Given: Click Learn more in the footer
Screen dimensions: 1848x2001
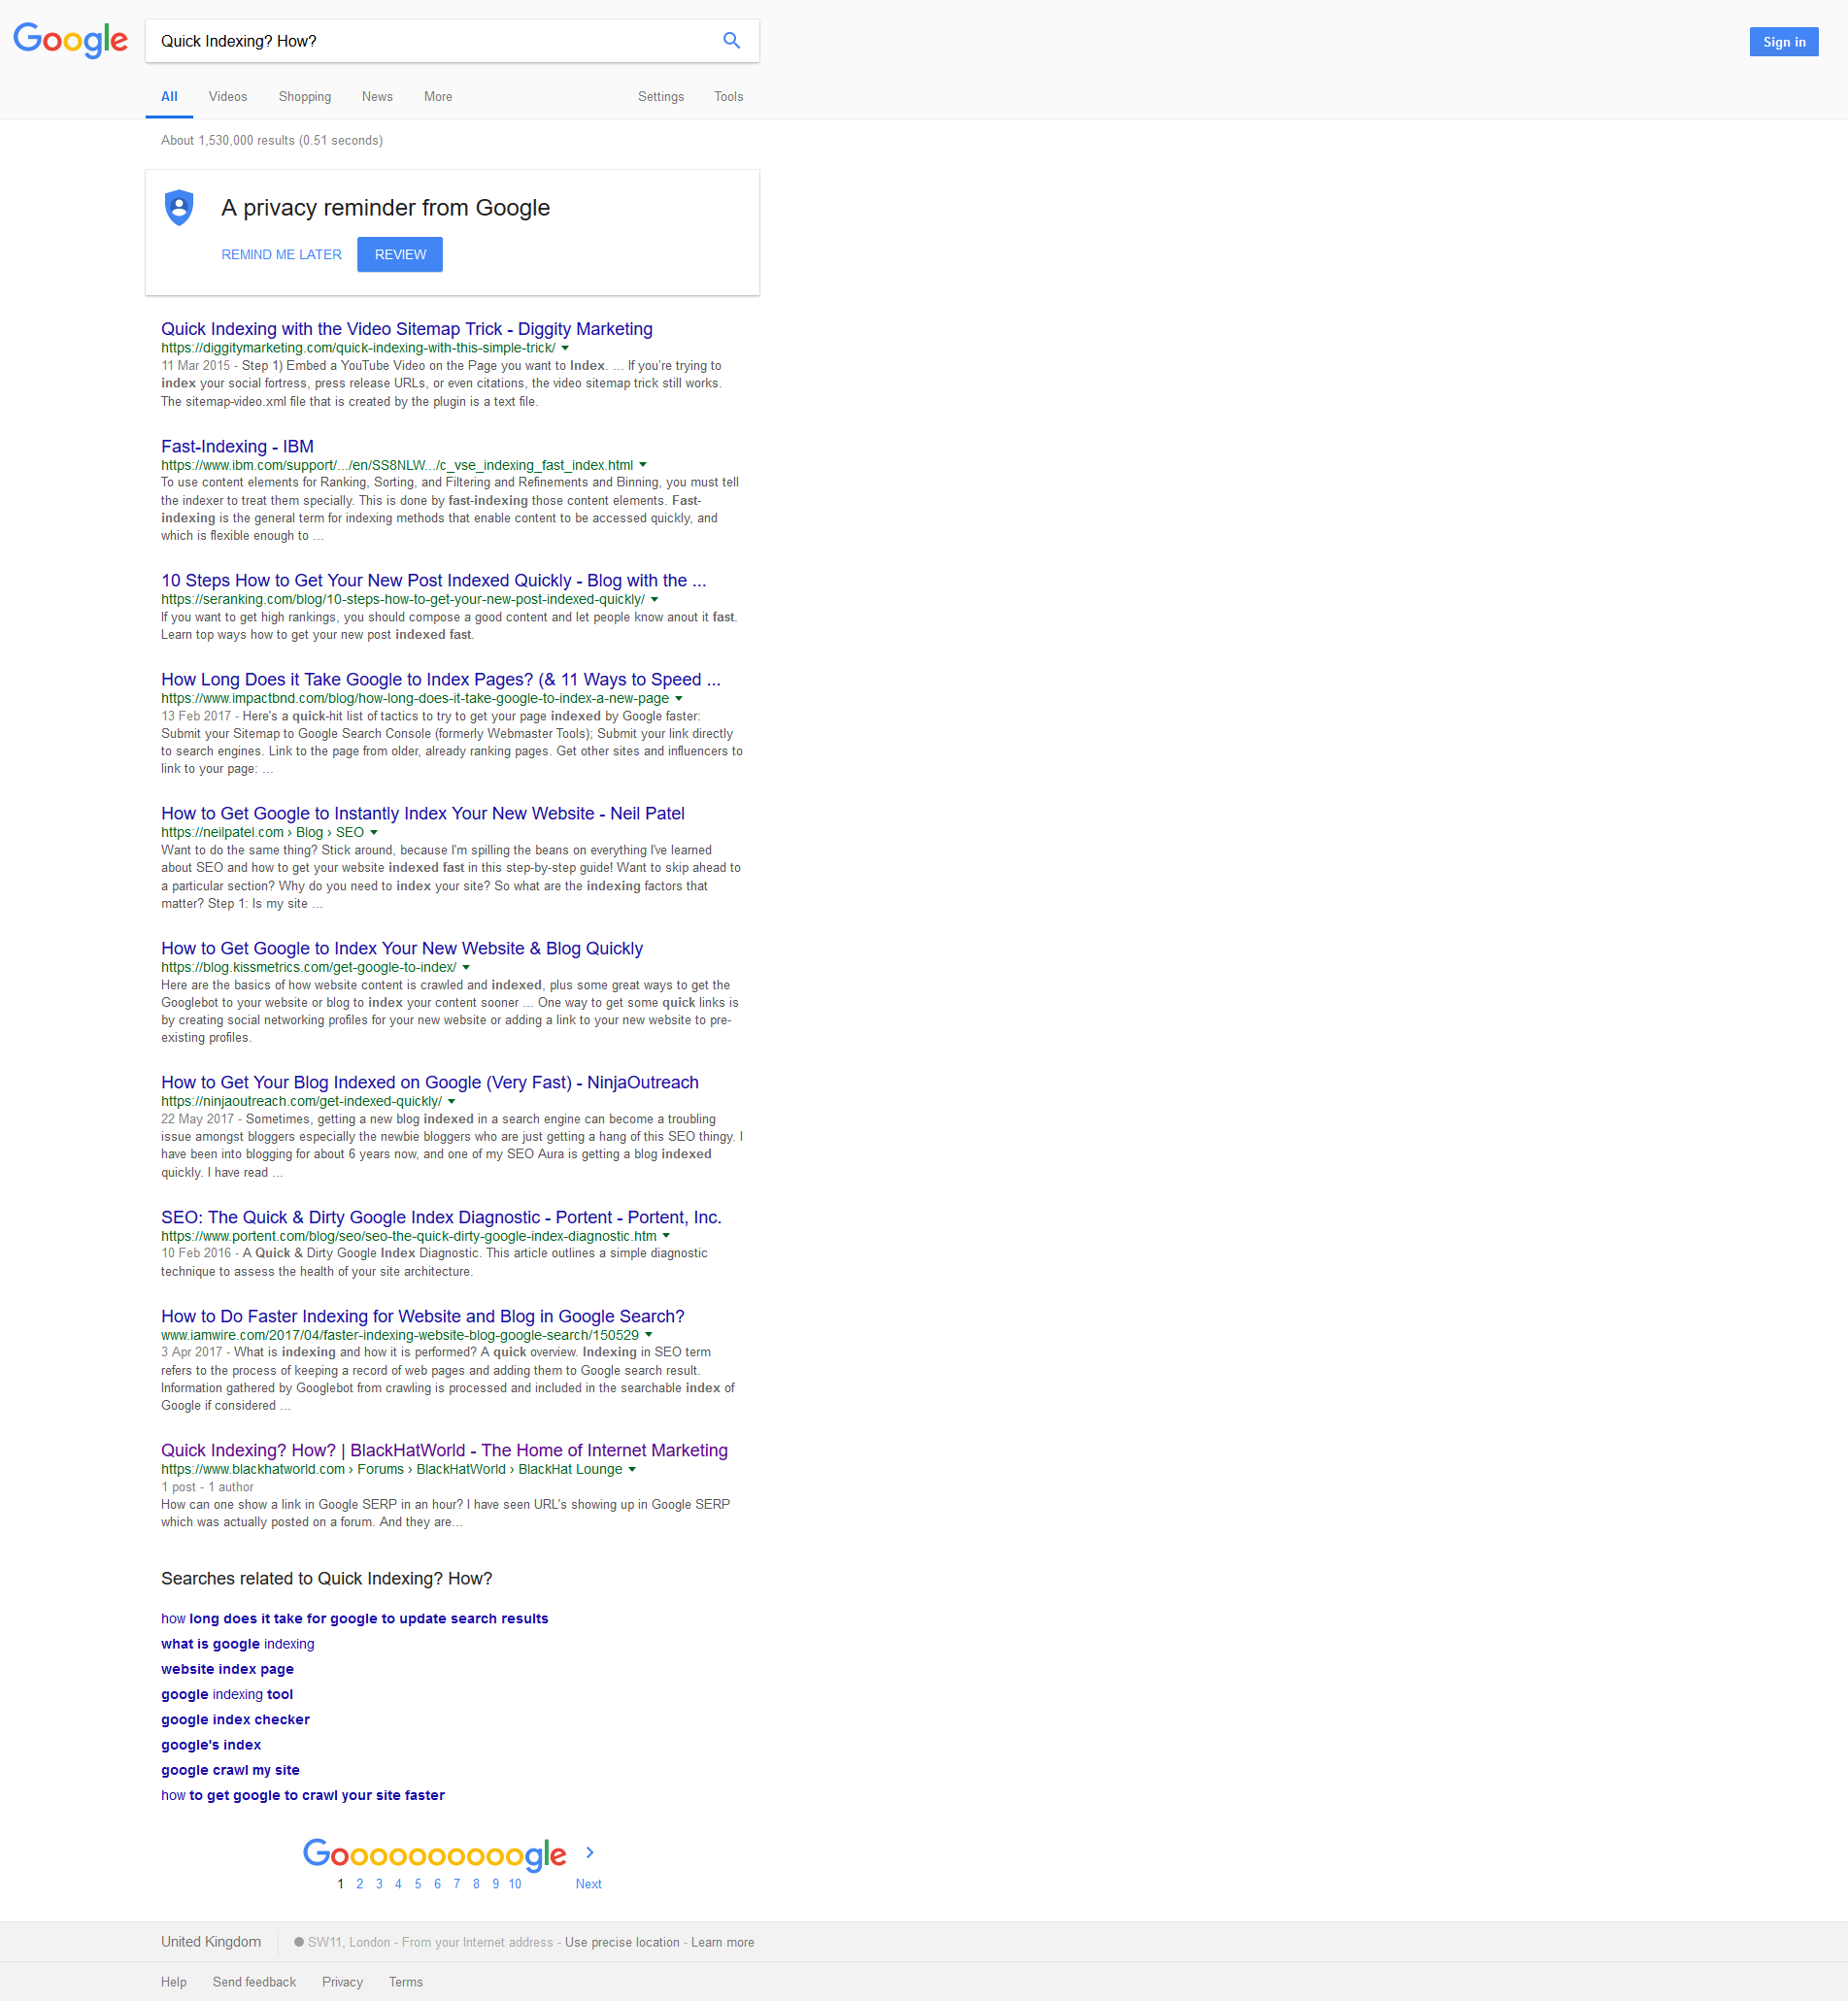Looking at the screenshot, I should tap(723, 1942).
